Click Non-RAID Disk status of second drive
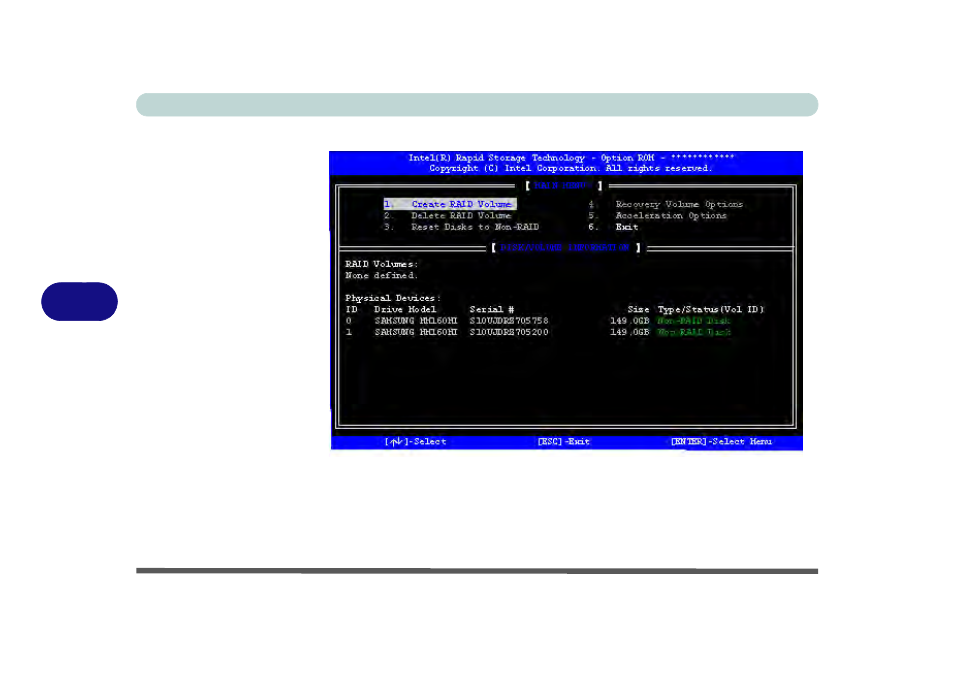This screenshot has height=673, width=954. click(x=693, y=332)
